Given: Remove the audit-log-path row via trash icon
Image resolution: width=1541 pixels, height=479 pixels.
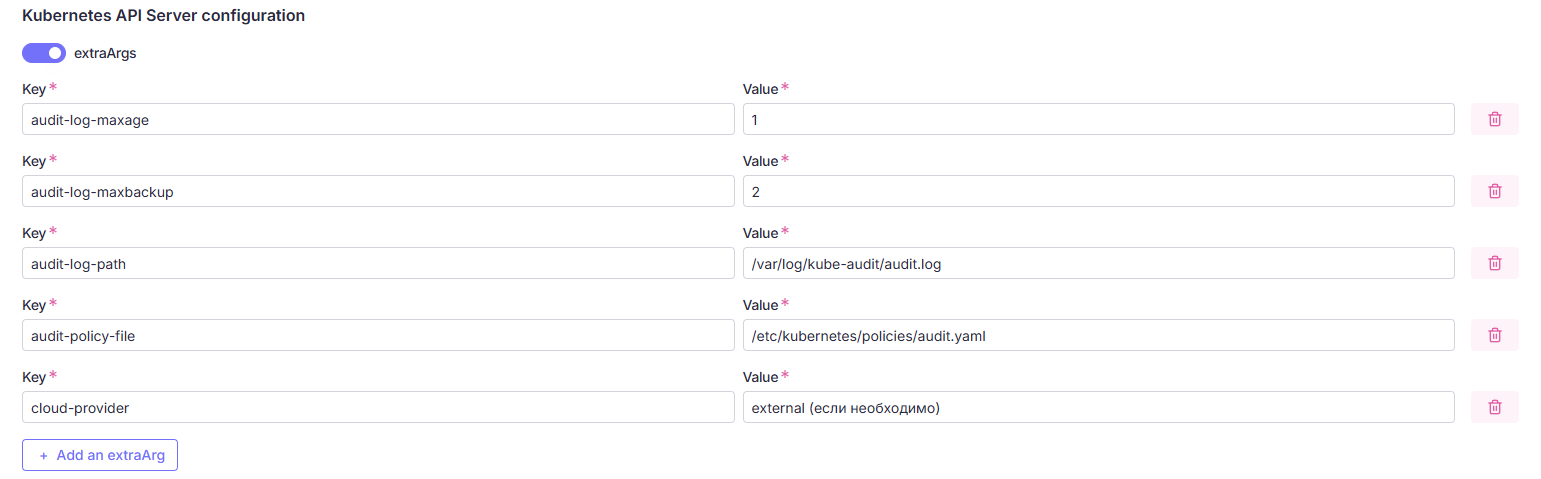Looking at the screenshot, I should [1494, 263].
